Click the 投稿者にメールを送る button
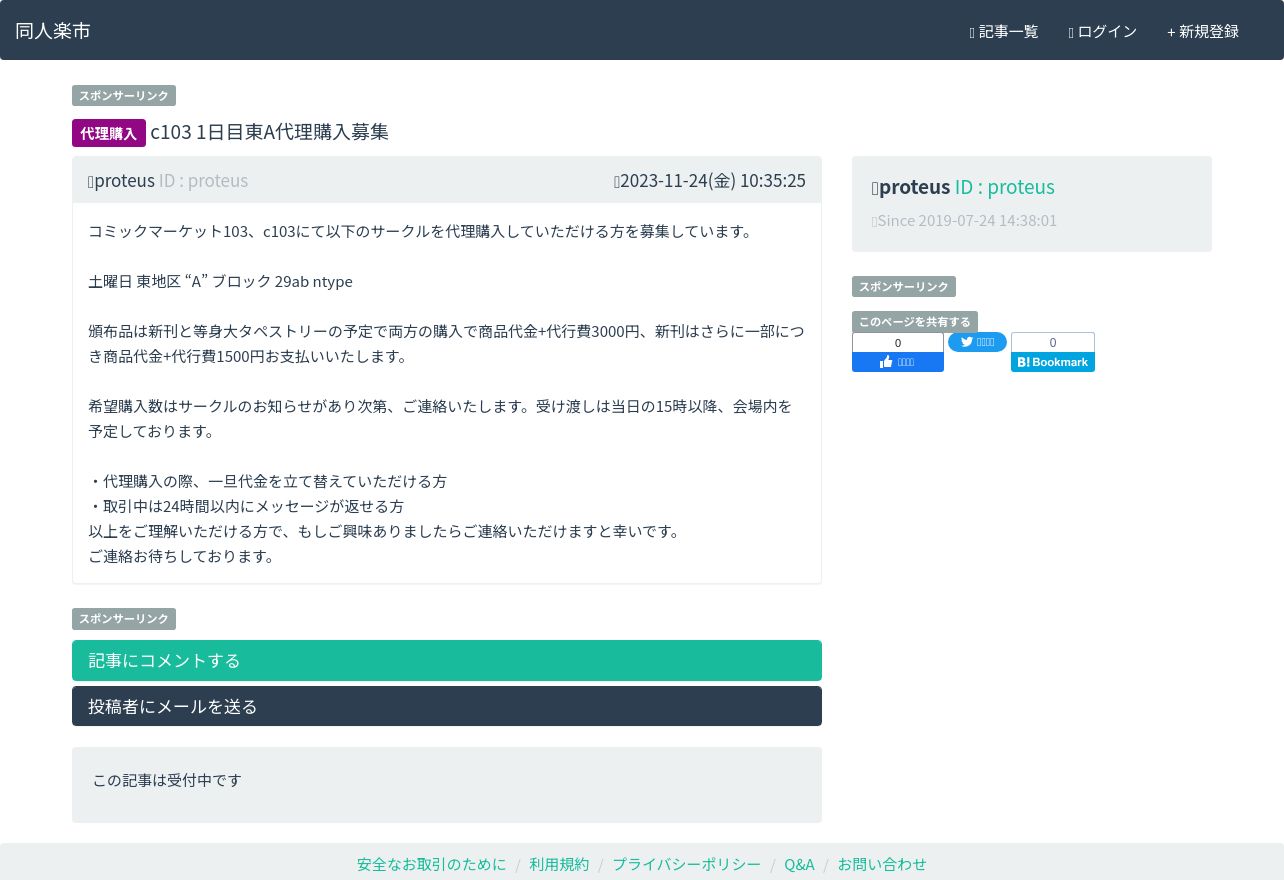 (x=447, y=706)
